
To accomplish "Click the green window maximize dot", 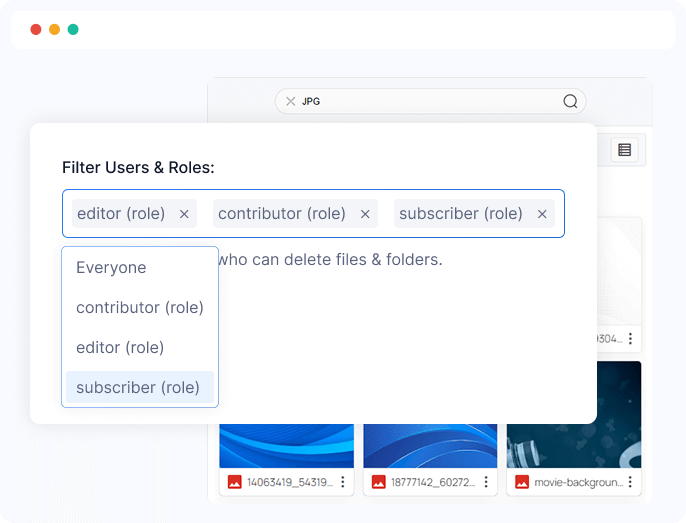I will (x=73, y=29).
